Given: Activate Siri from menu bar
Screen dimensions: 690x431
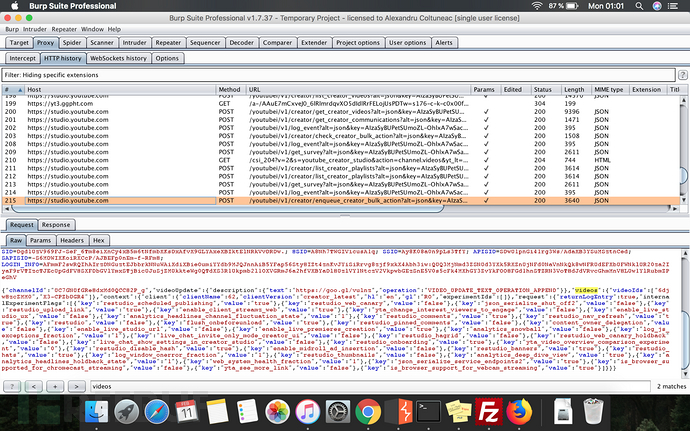Looking at the screenshot, I should point(657,6).
